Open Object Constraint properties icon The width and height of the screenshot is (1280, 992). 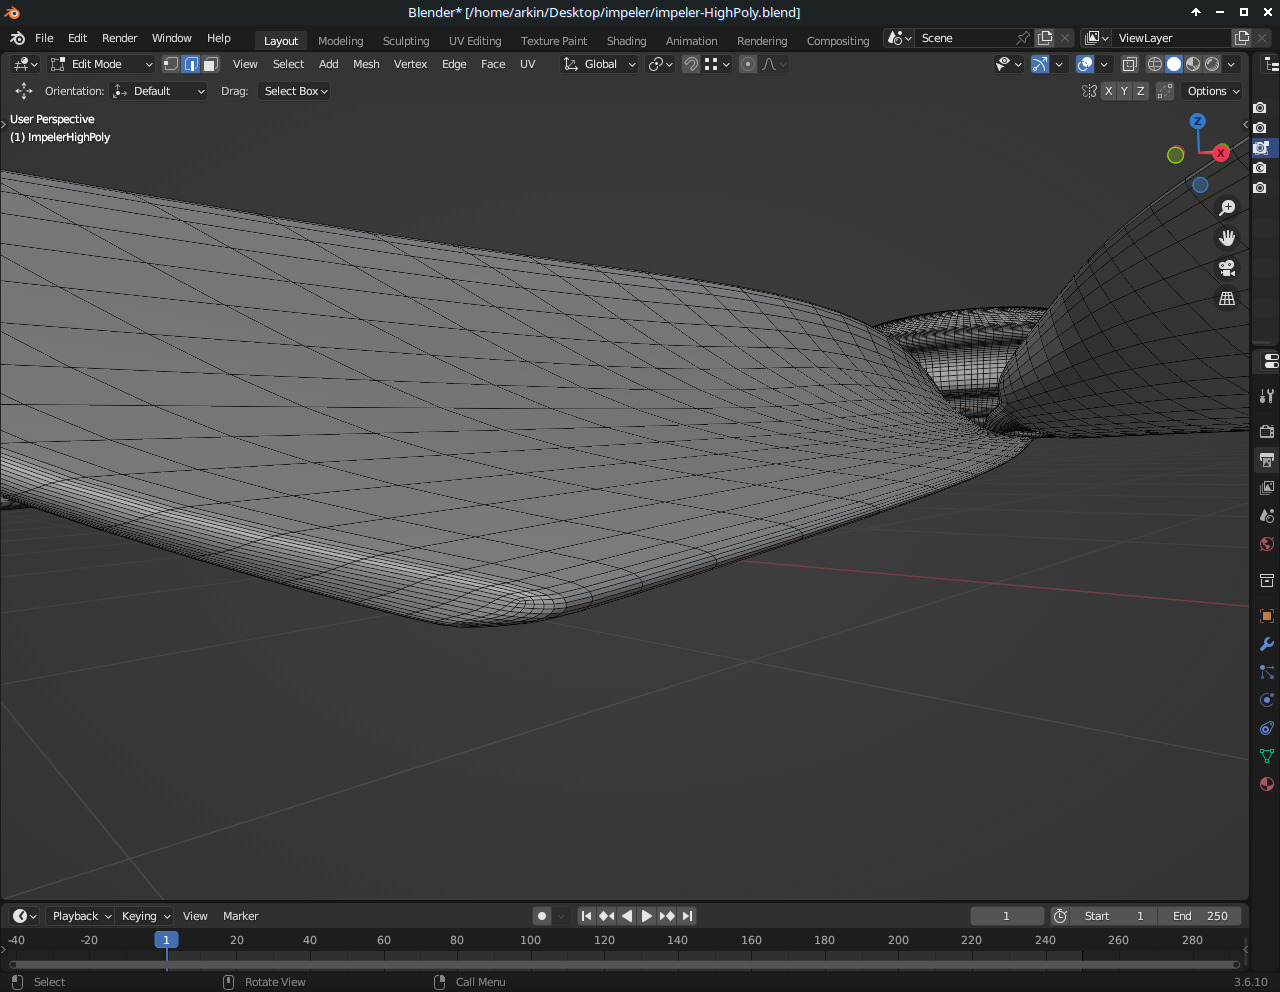pos(1267,728)
